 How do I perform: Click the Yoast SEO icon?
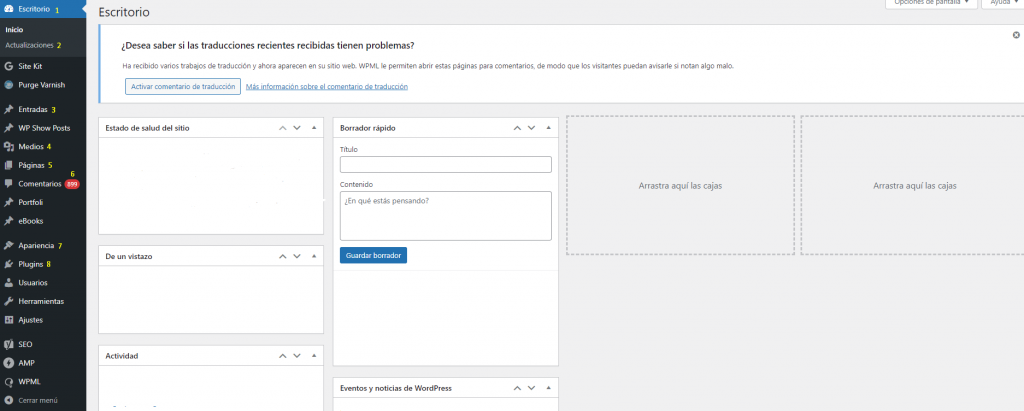(8, 344)
